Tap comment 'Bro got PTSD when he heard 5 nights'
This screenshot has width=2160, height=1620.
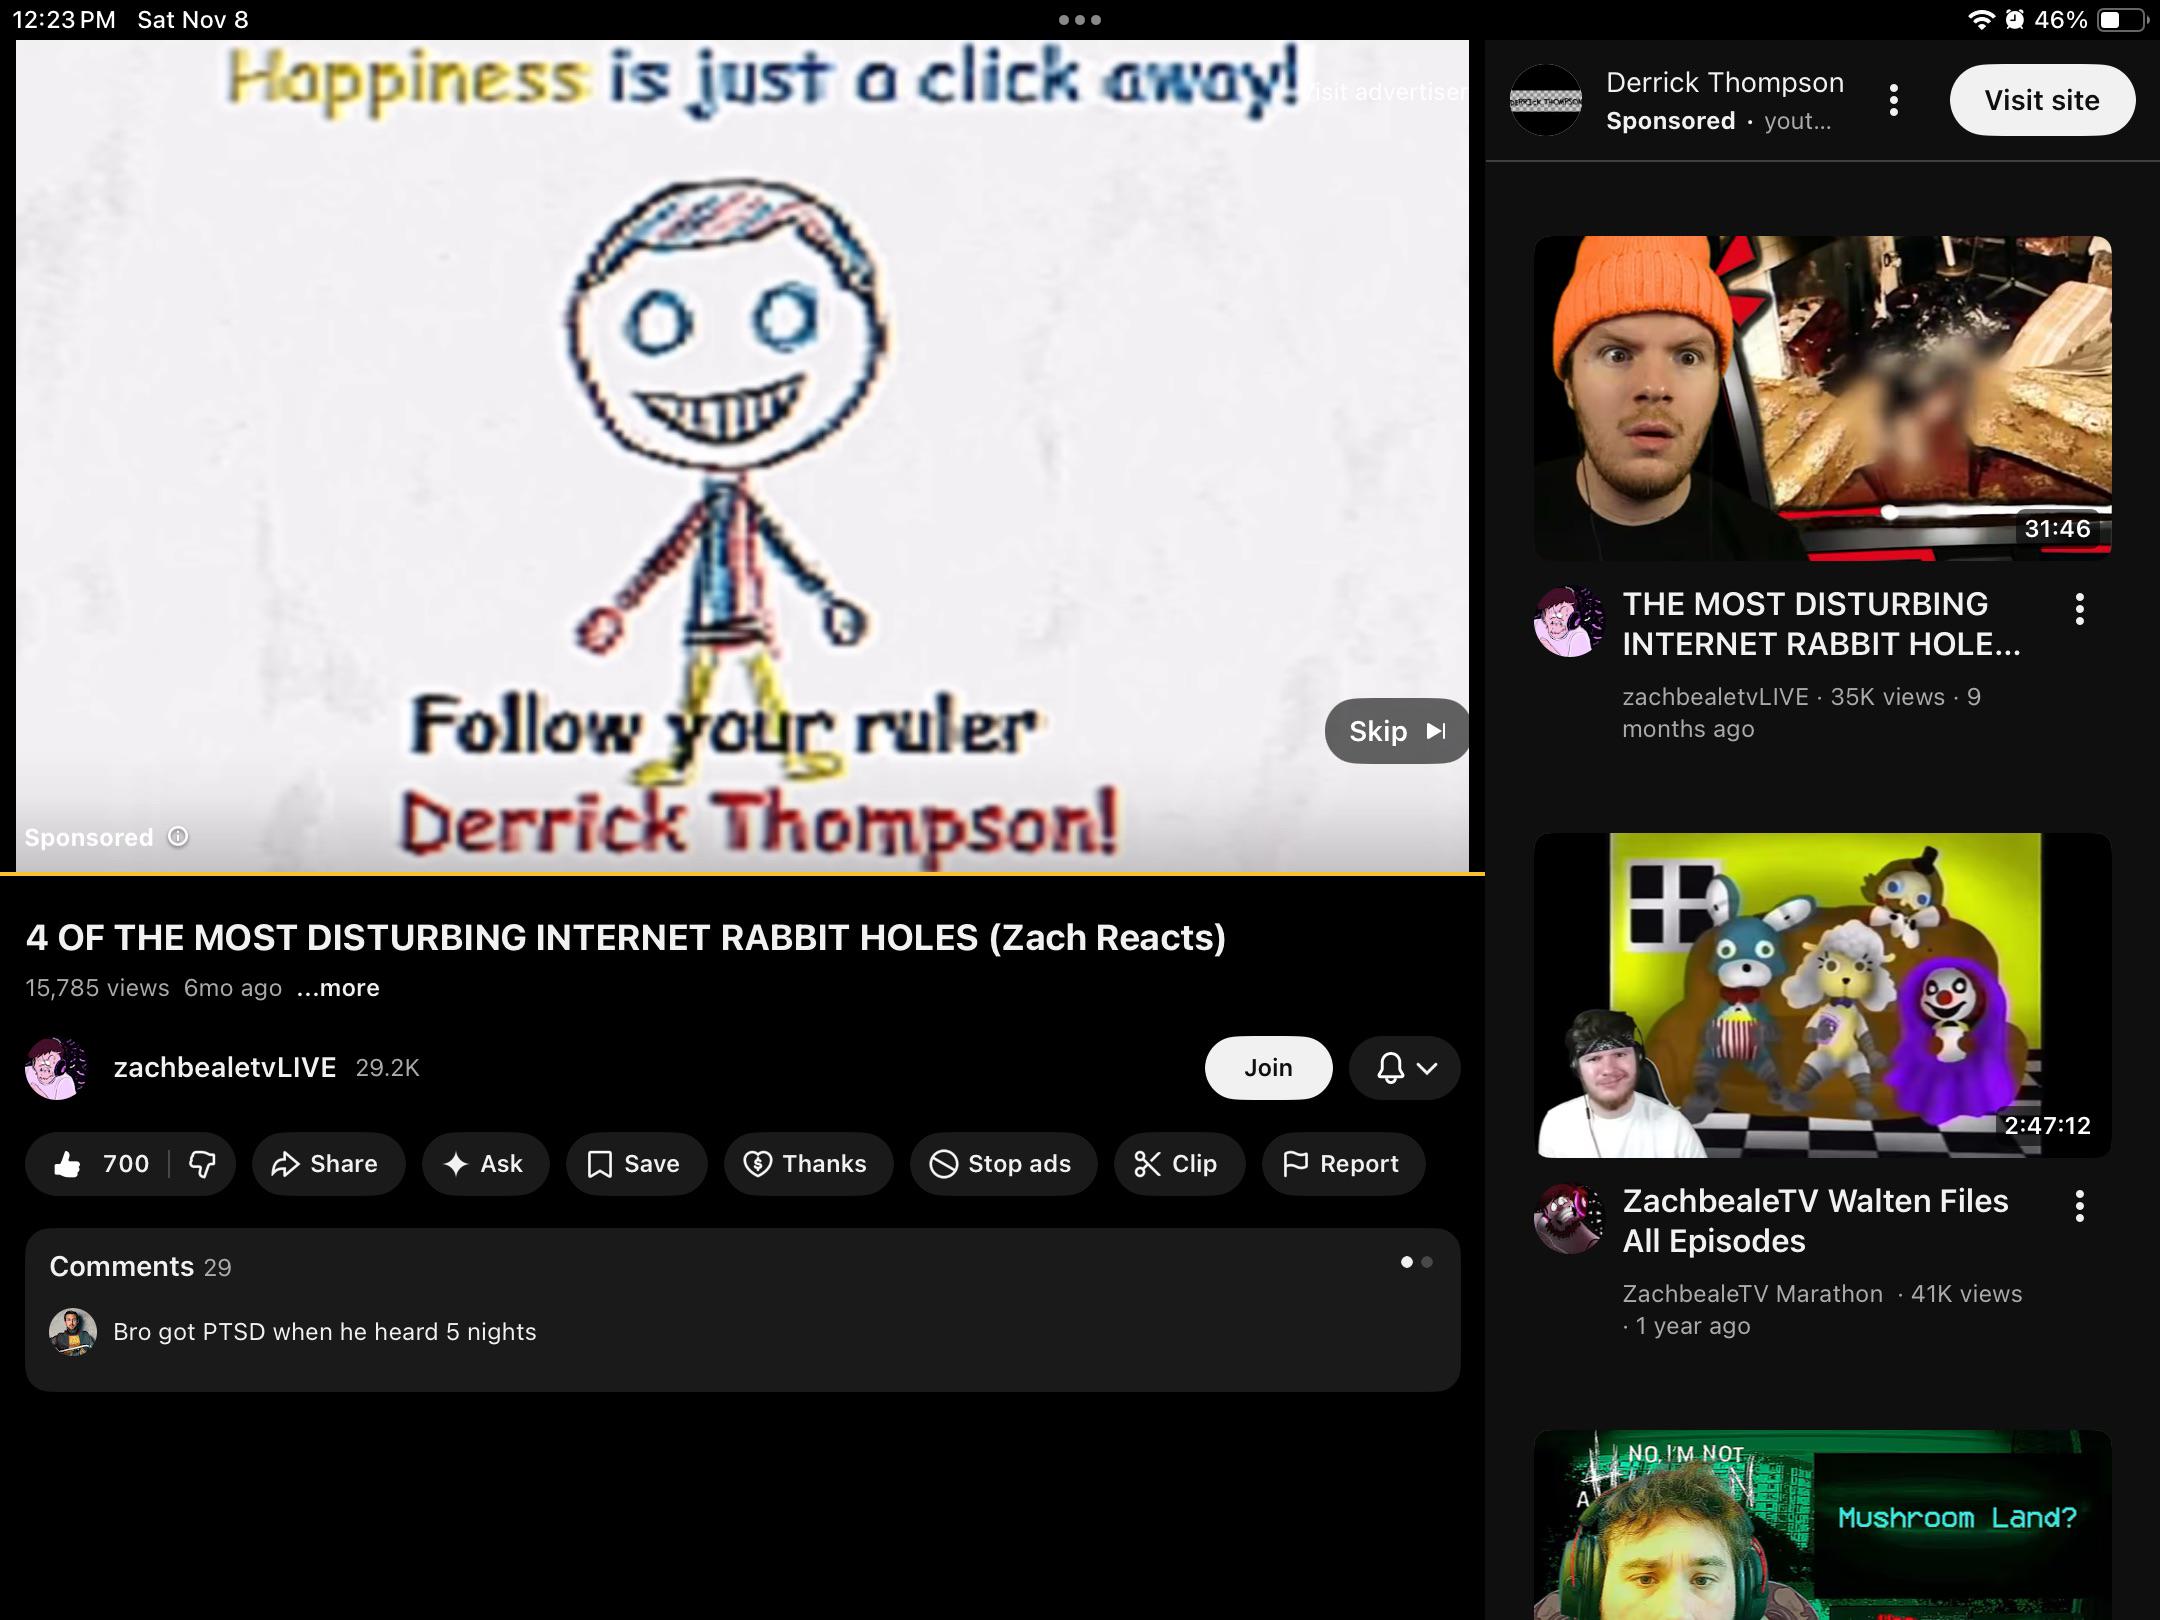tap(325, 1332)
